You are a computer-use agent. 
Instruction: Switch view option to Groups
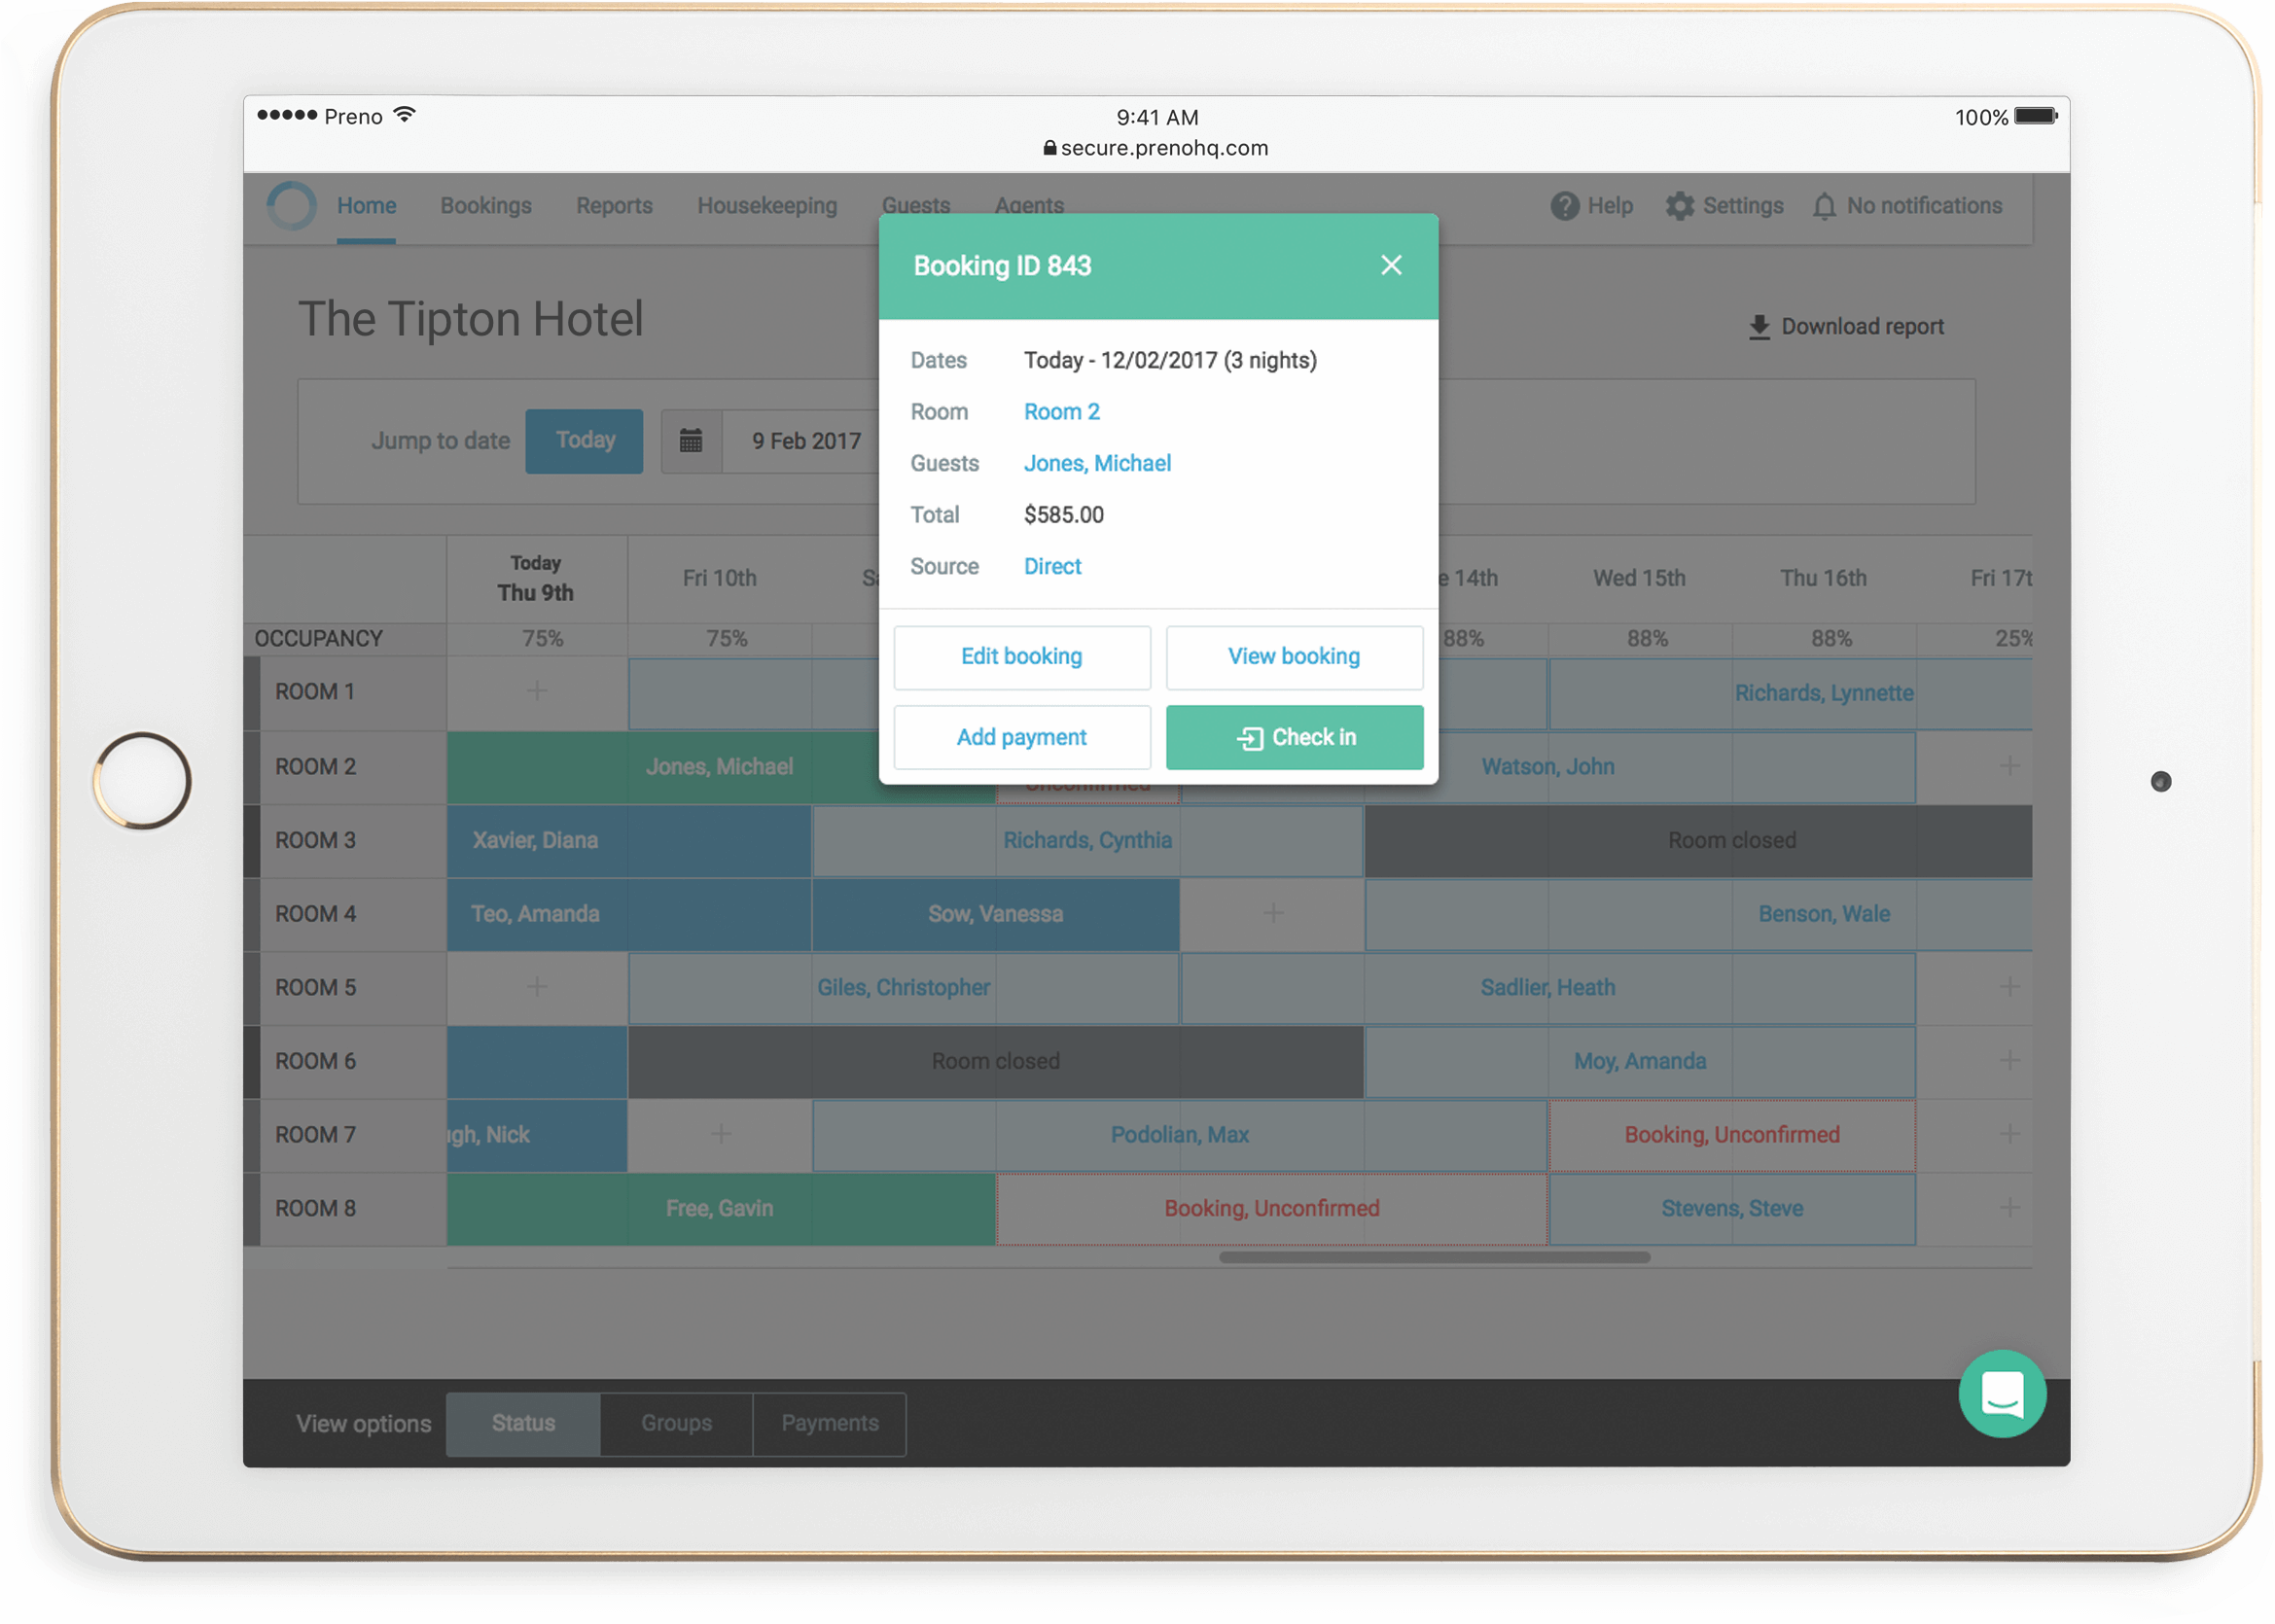click(676, 1423)
